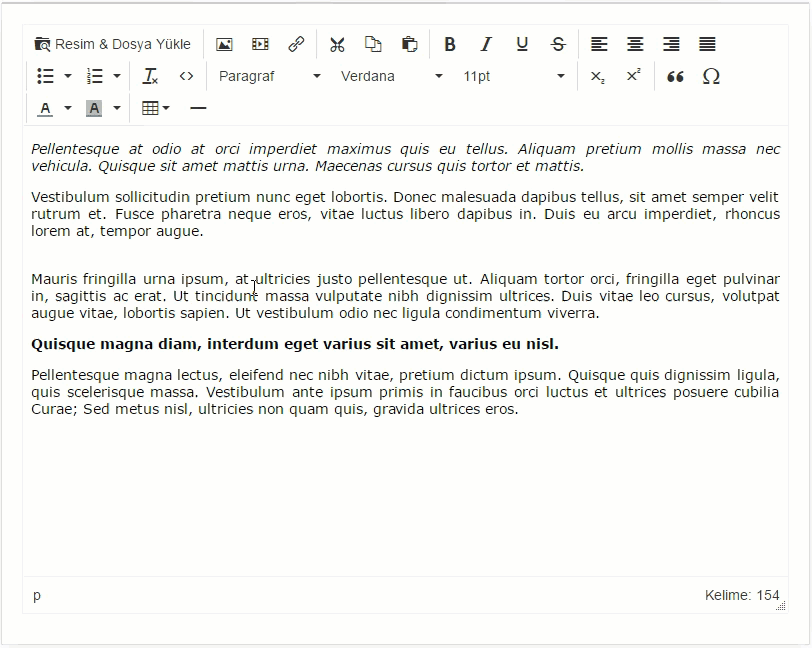Screen dimensions: 812x648
Task: Paste content with the clipboard icon
Action: click(409, 43)
